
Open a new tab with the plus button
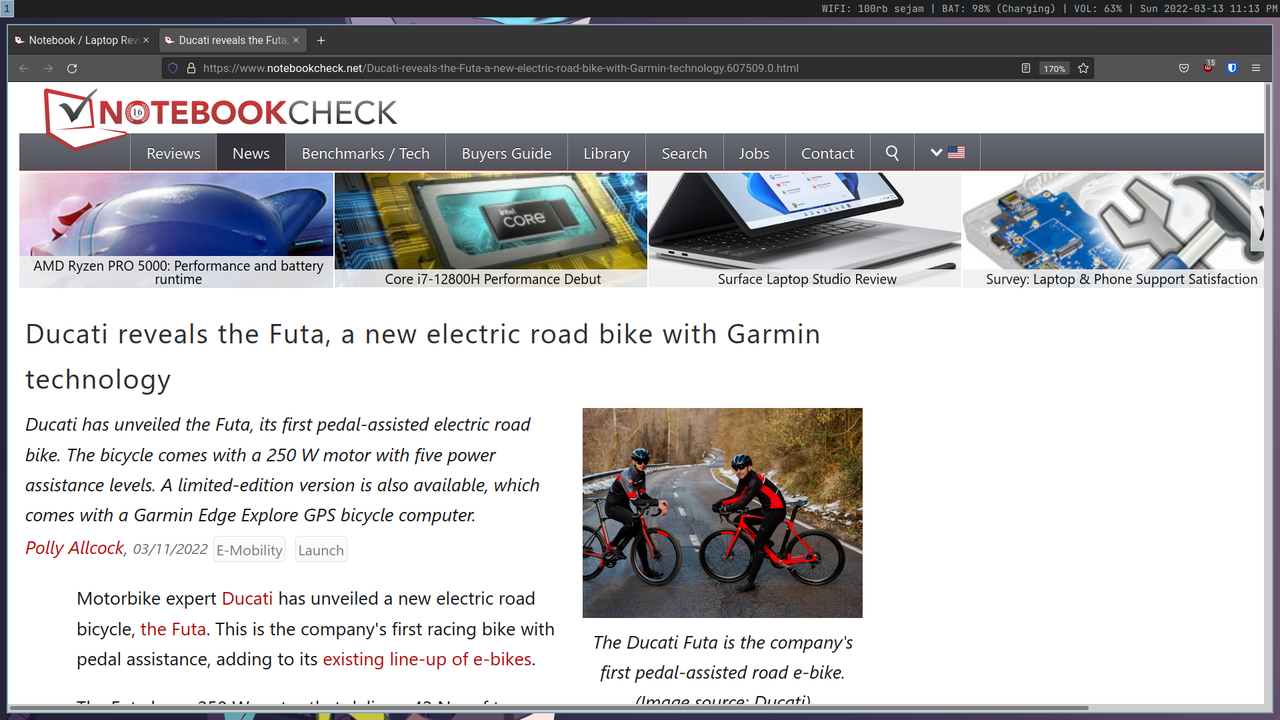coord(321,40)
